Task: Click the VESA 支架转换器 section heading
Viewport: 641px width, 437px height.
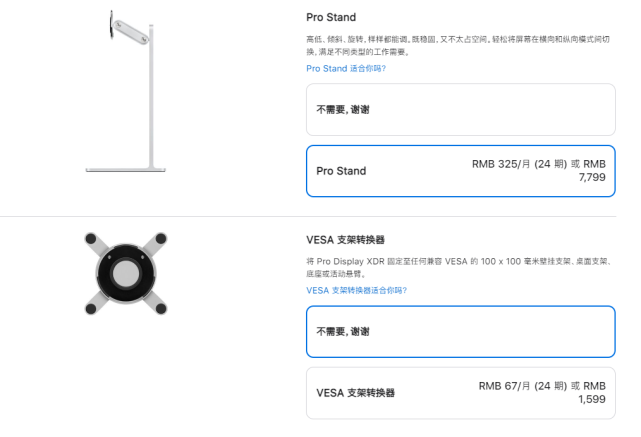Action: (x=345, y=240)
